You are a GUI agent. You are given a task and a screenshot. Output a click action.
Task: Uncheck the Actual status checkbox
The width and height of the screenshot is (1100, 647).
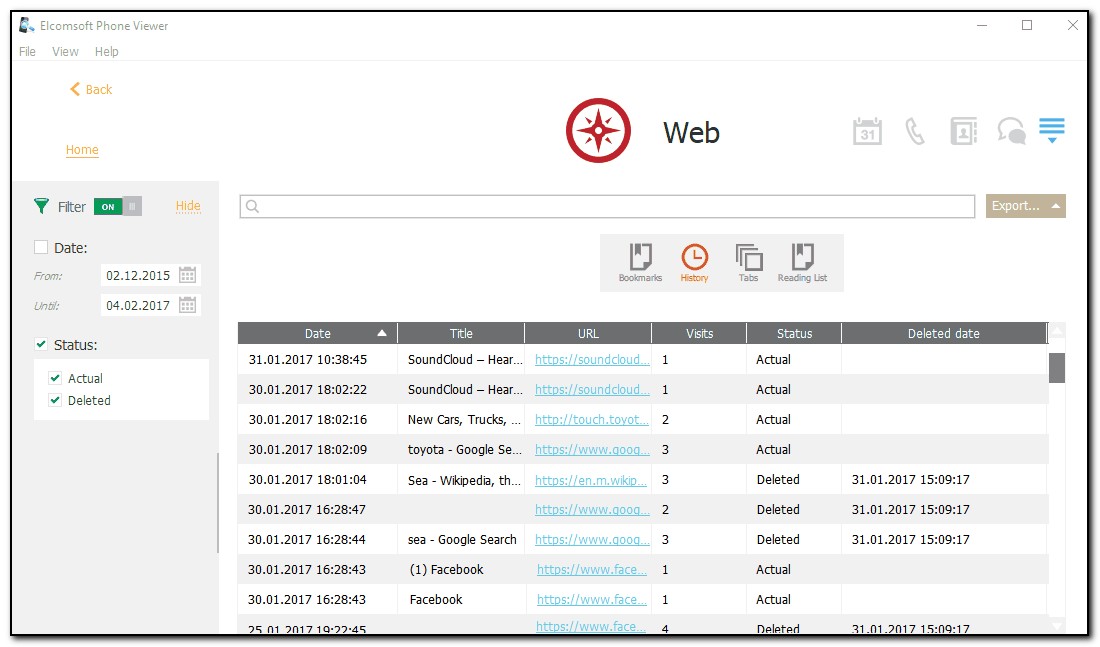(x=55, y=378)
